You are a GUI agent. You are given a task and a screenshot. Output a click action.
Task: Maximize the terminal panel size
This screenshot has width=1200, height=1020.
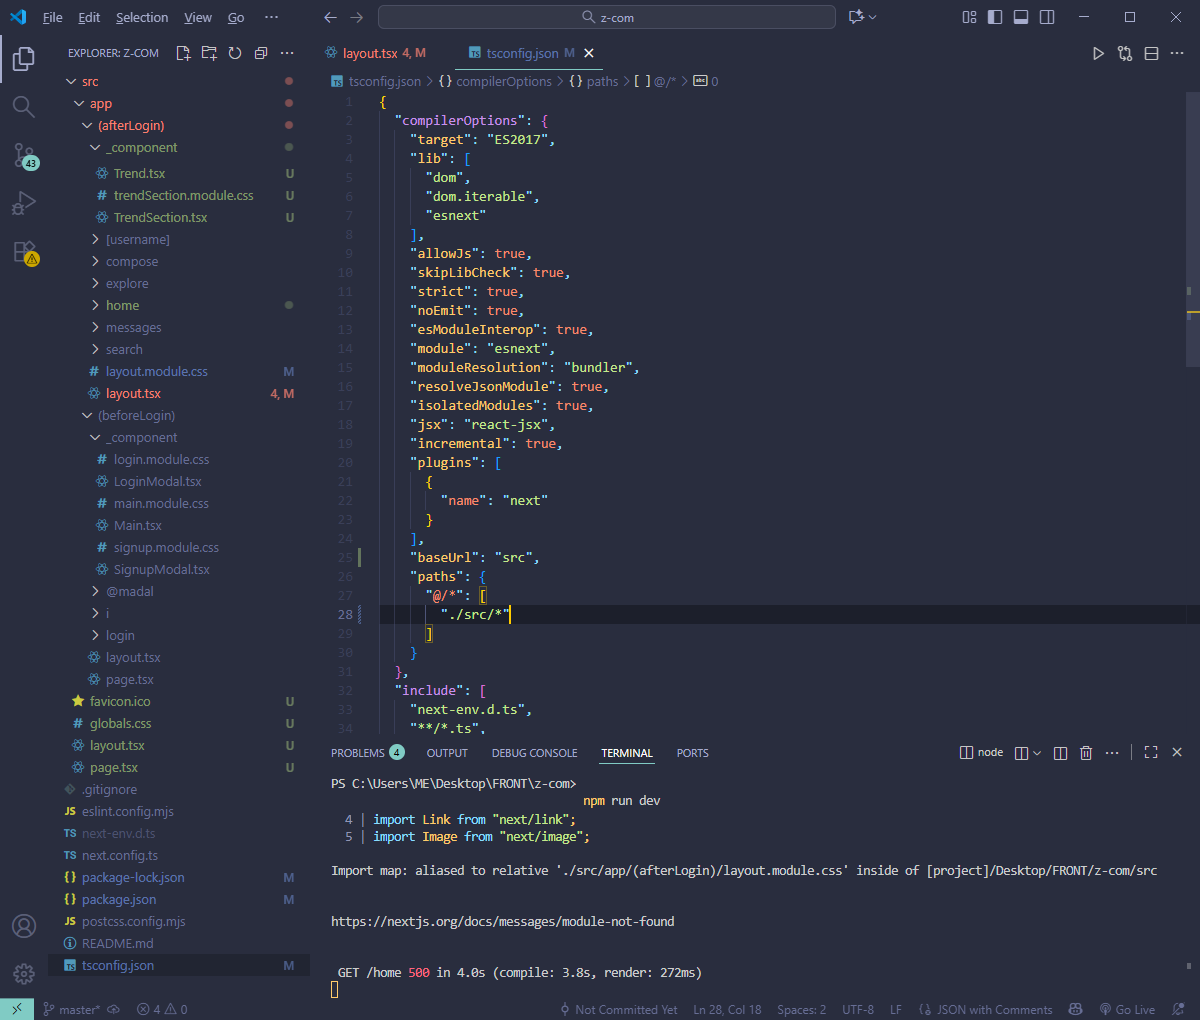[x=1151, y=752]
